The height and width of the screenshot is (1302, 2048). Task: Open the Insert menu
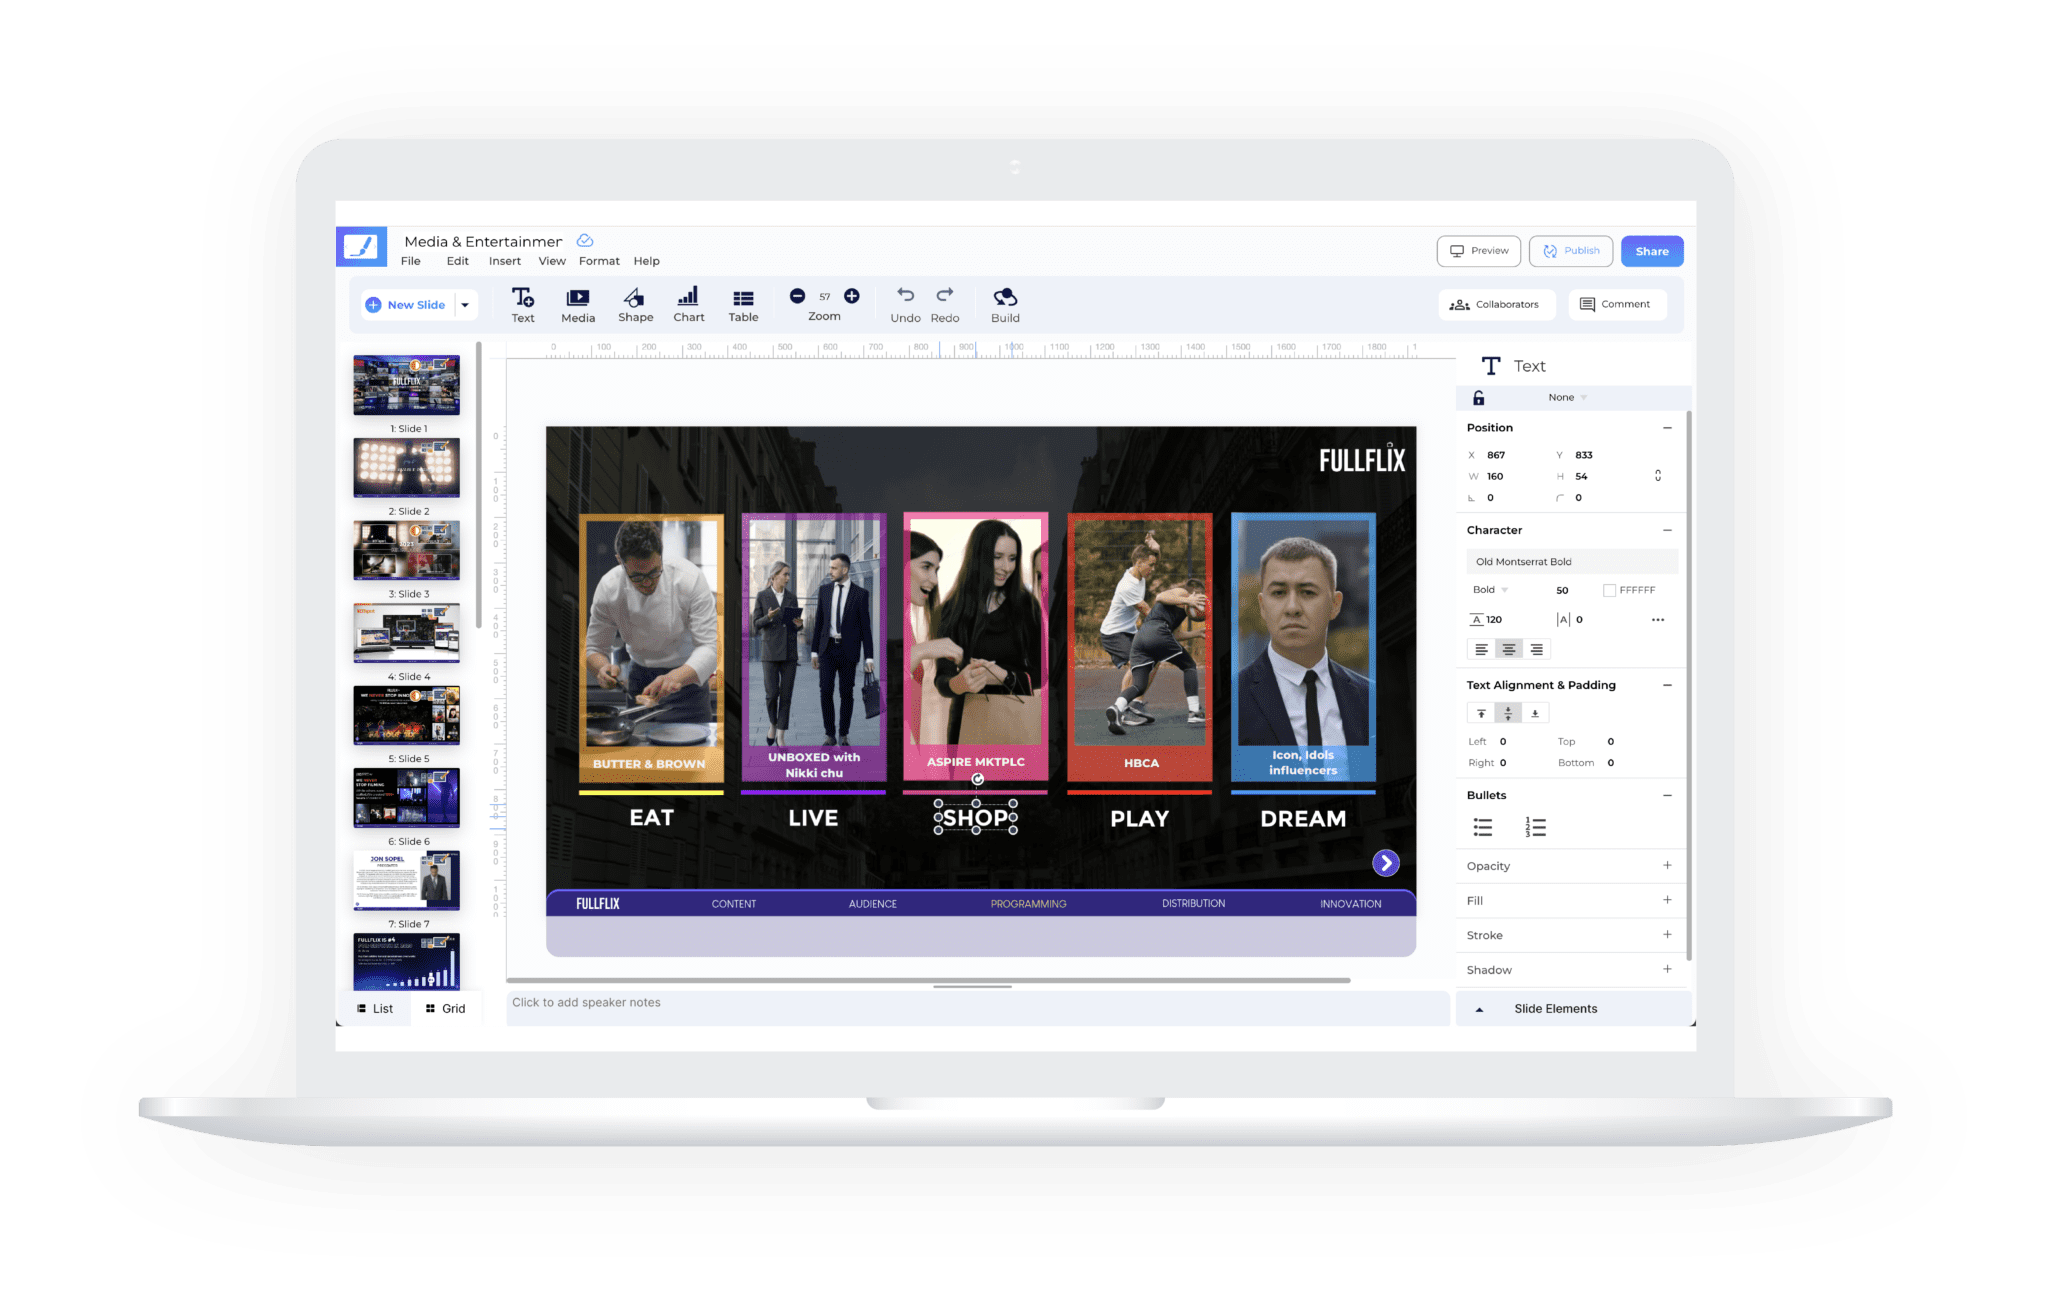click(504, 261)
